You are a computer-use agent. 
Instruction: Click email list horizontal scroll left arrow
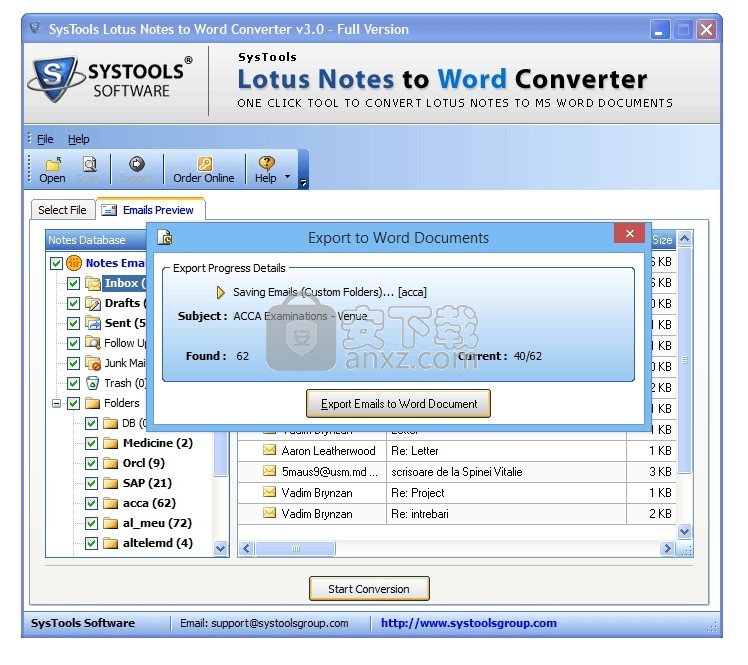tap(246, 549)
